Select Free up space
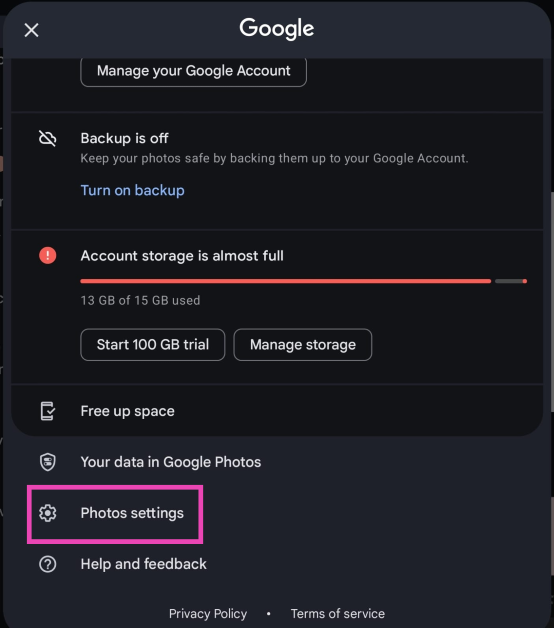The height and width of the screenshot is (628, 554). coord(277,411)
